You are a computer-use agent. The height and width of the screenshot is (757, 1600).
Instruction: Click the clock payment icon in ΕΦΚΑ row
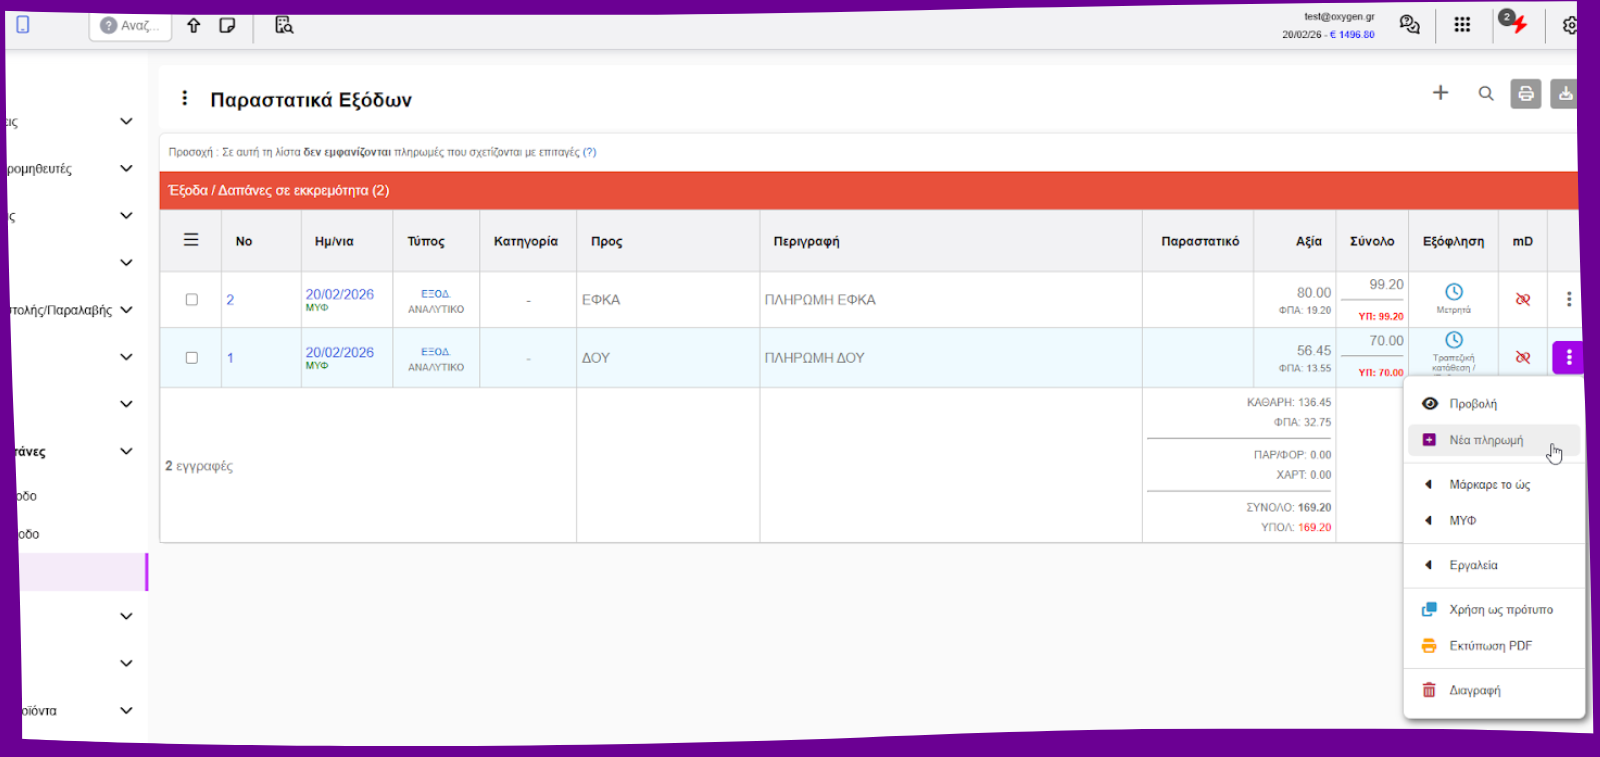(x=1454, y=291)
